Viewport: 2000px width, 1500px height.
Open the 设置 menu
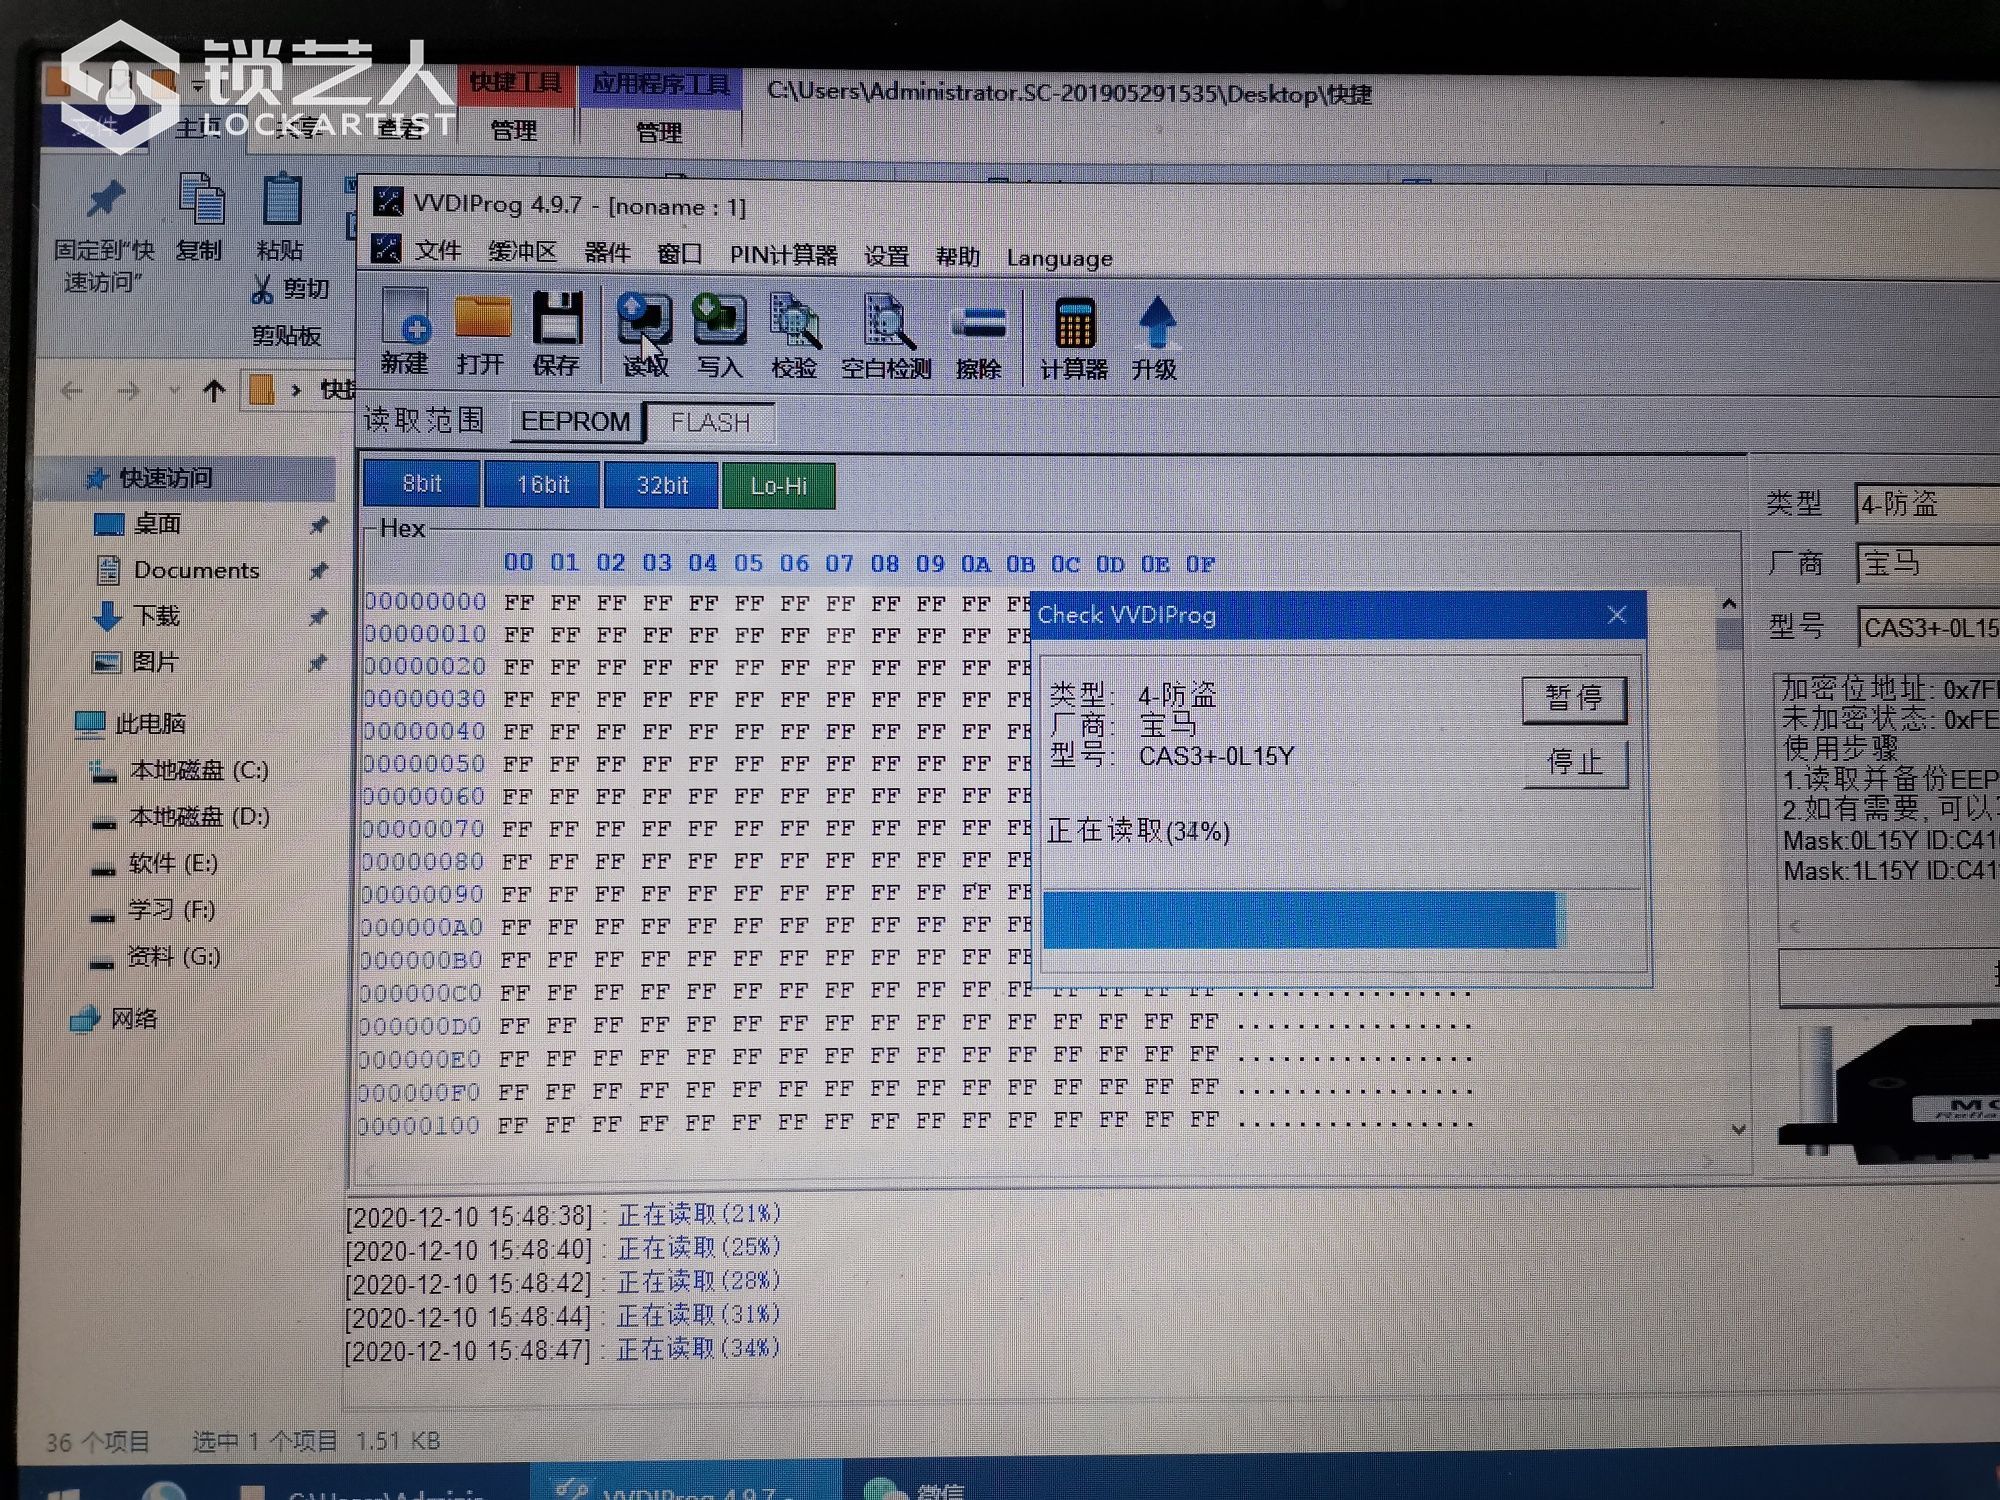(886, 257)
